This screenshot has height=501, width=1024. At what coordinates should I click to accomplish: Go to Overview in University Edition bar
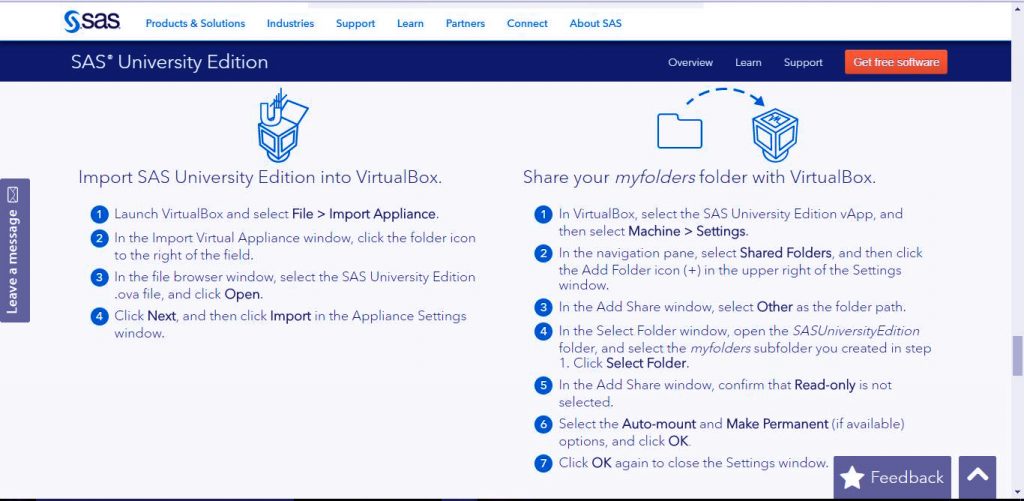pos(690,63)
